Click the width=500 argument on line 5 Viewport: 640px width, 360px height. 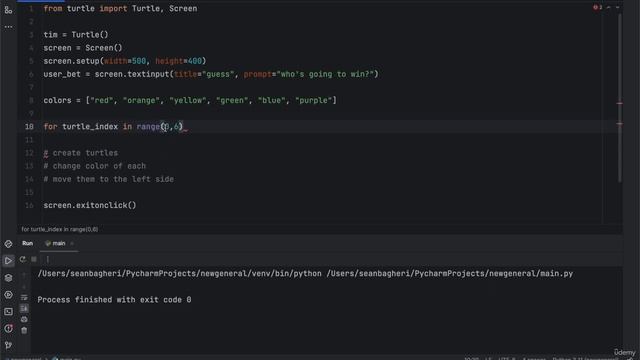(125, 61)
